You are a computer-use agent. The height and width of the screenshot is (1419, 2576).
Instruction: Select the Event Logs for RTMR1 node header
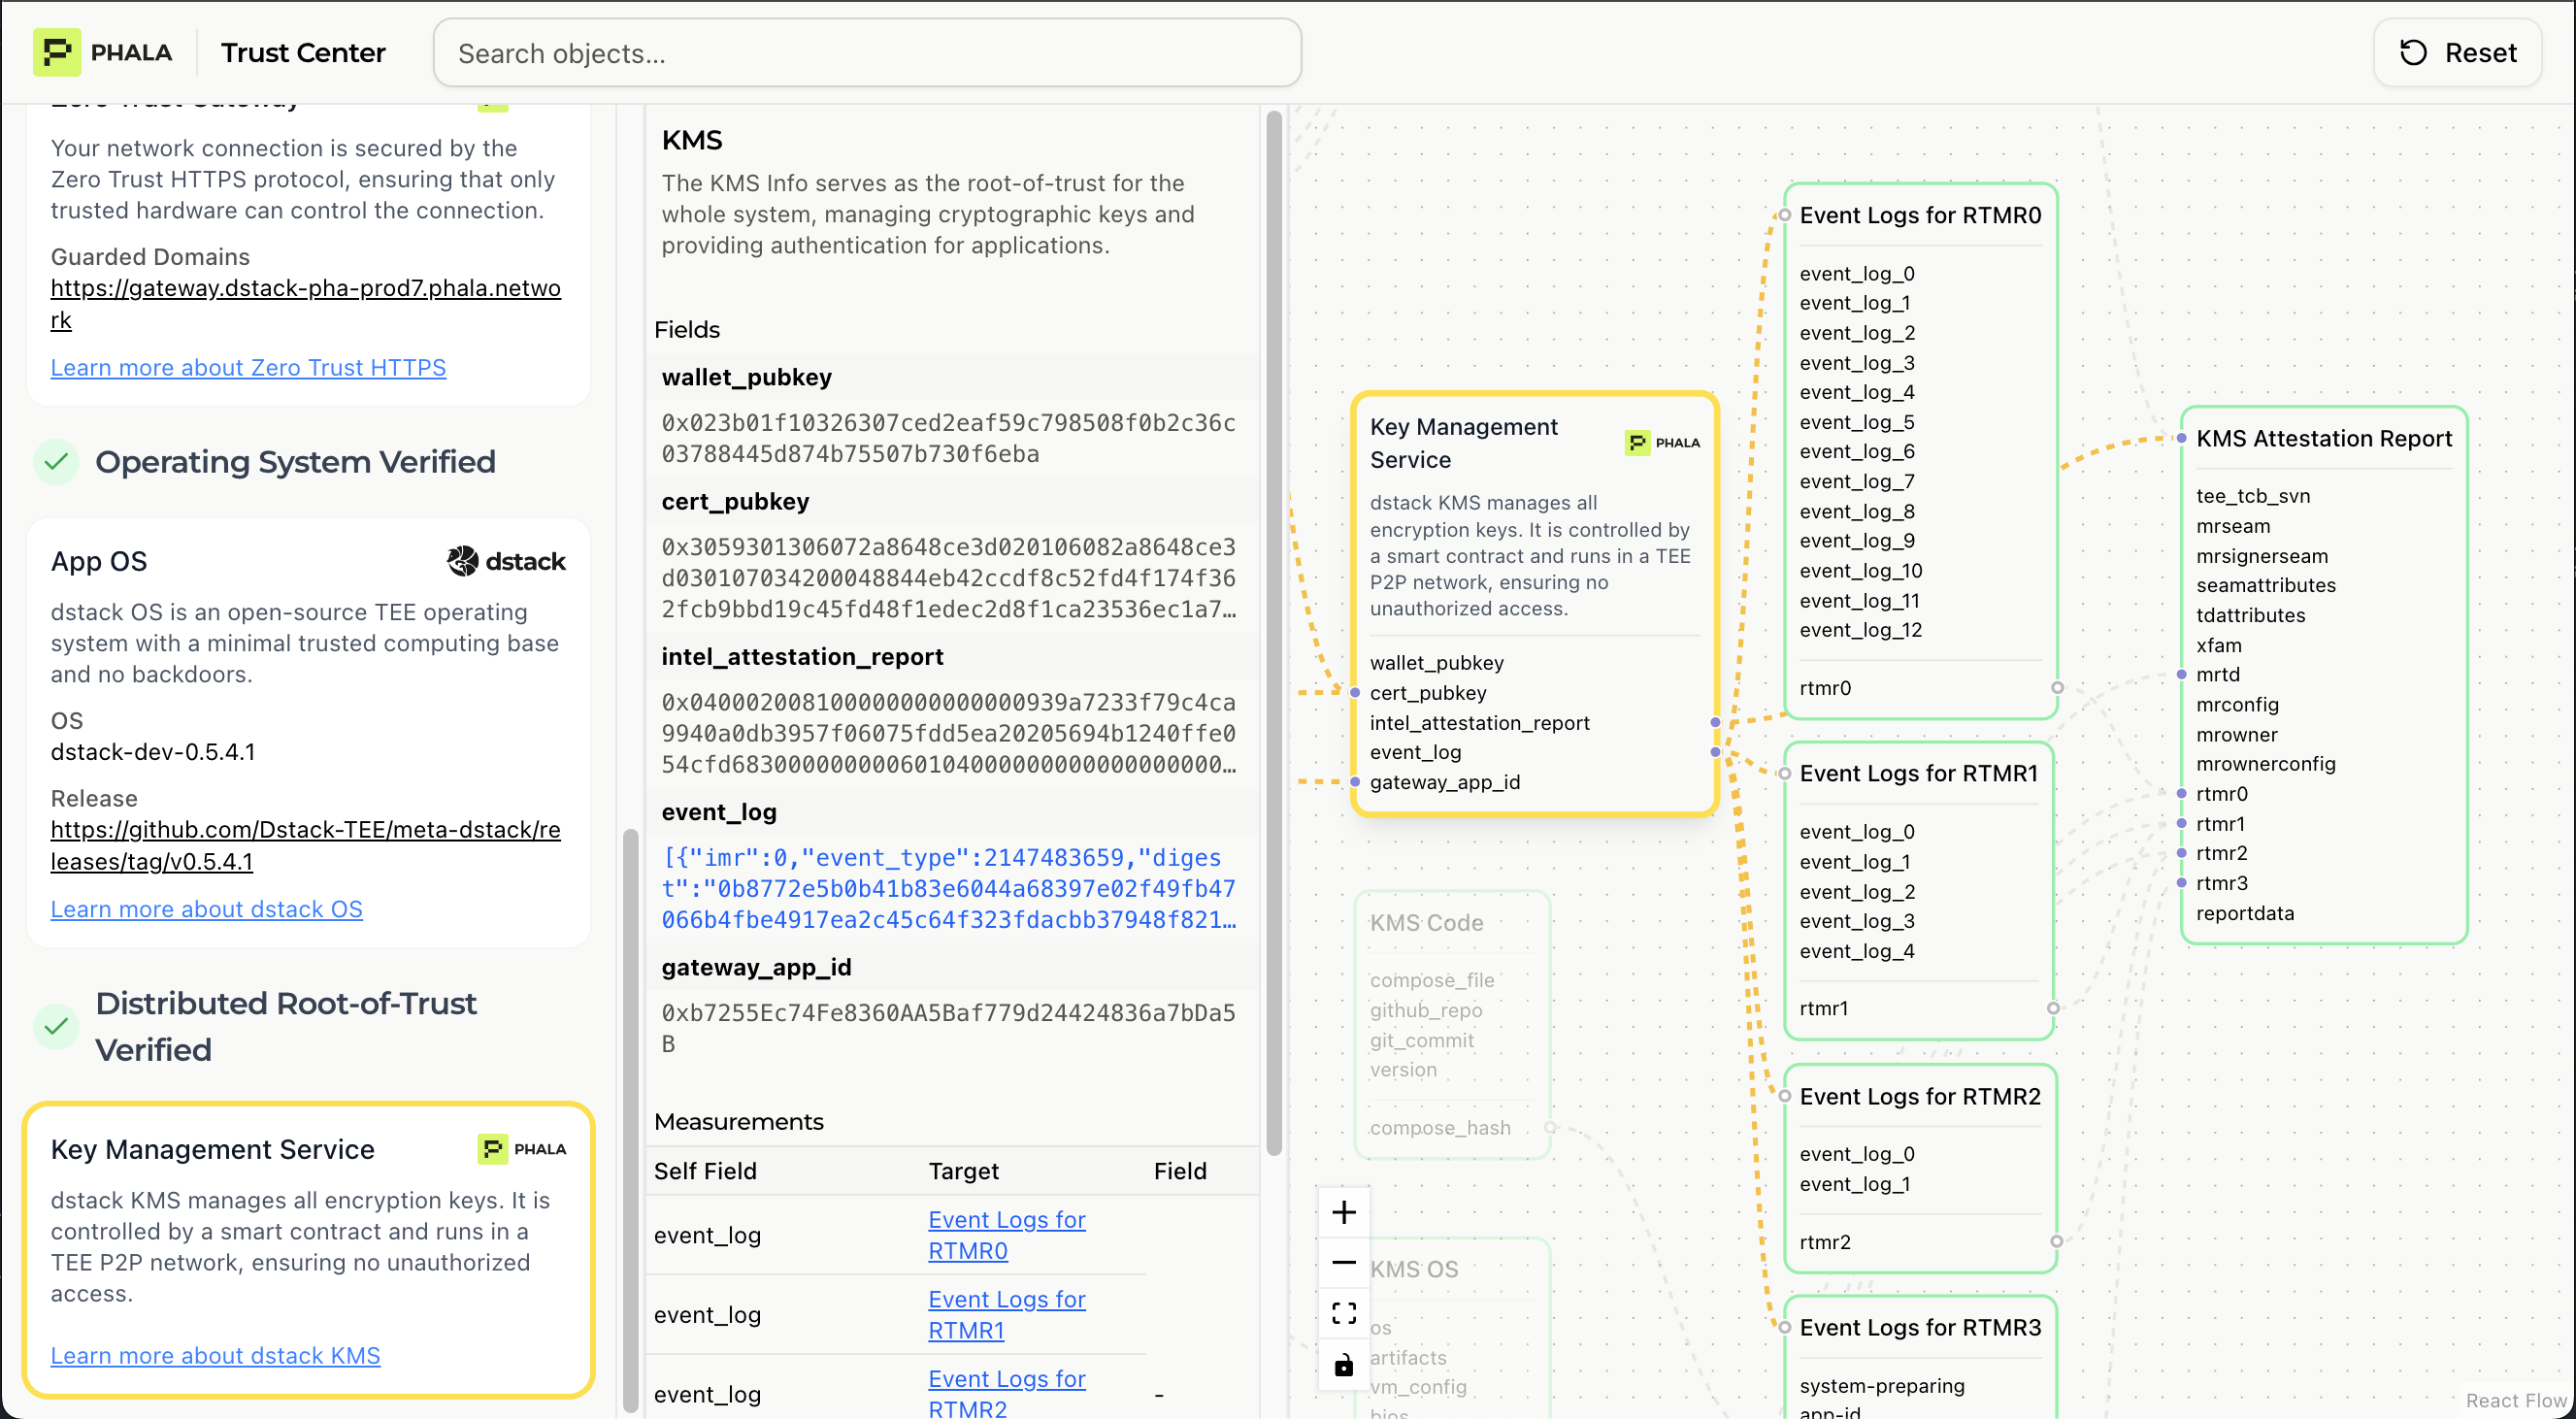1917,773
